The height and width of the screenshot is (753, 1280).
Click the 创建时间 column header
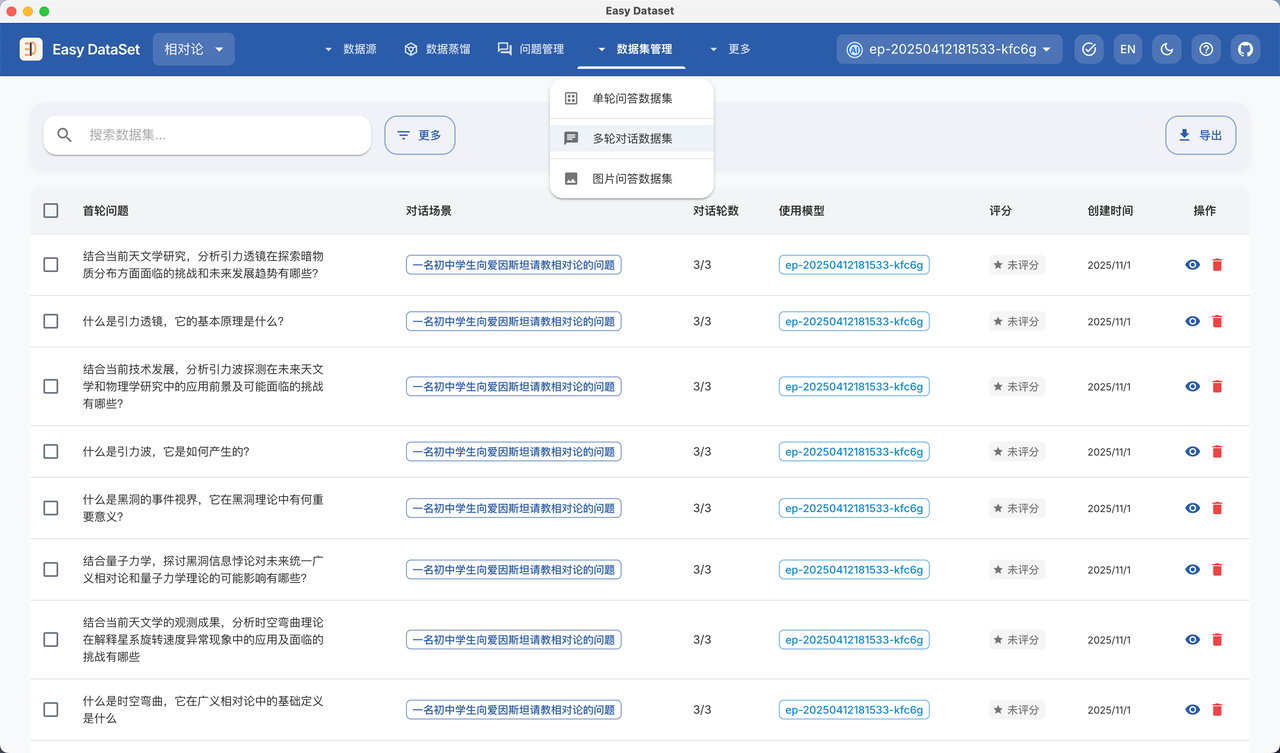point(1110,211)
